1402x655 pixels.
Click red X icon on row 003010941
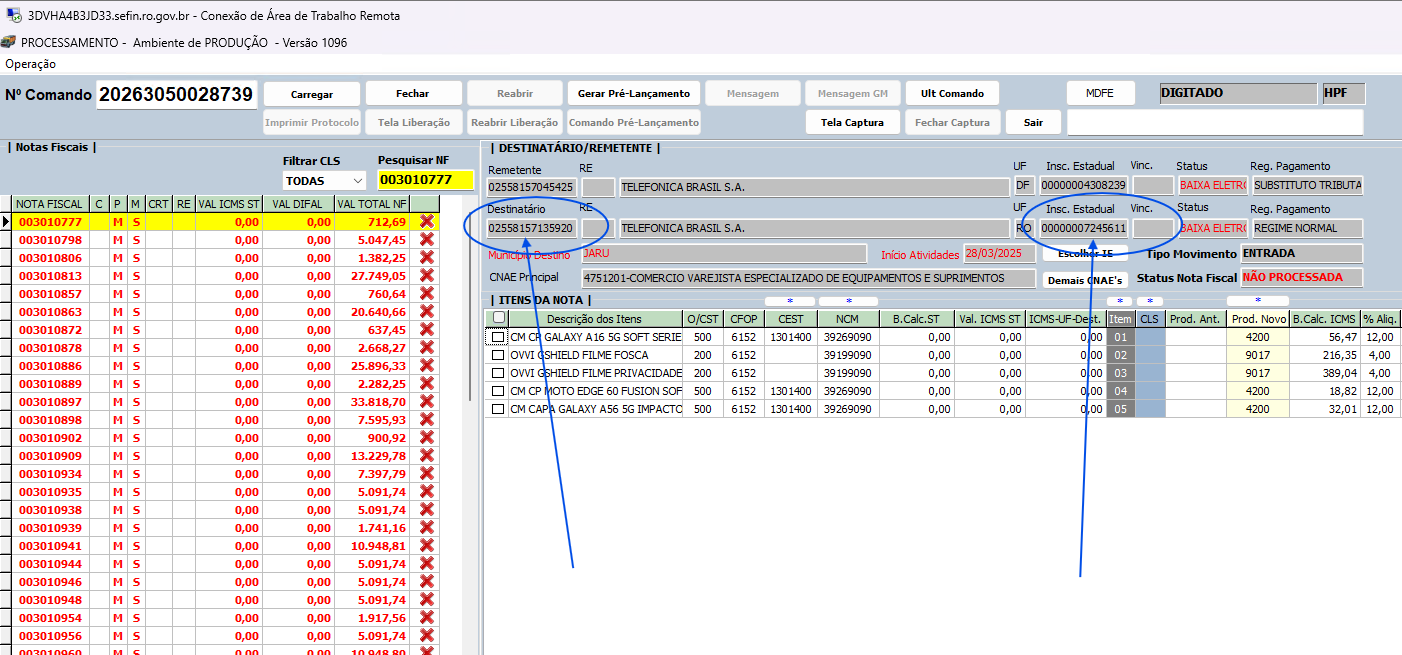pos(427,546)
